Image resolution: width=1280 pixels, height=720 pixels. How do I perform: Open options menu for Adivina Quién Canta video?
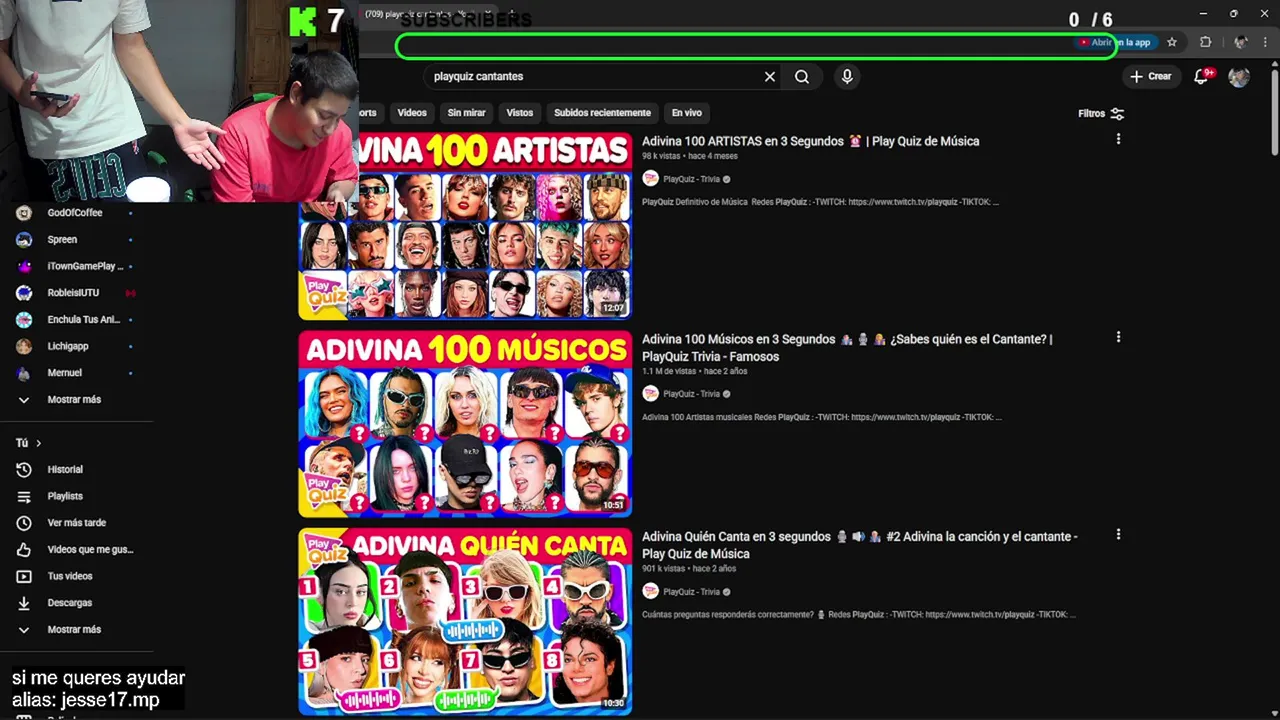coord(1118,535)
